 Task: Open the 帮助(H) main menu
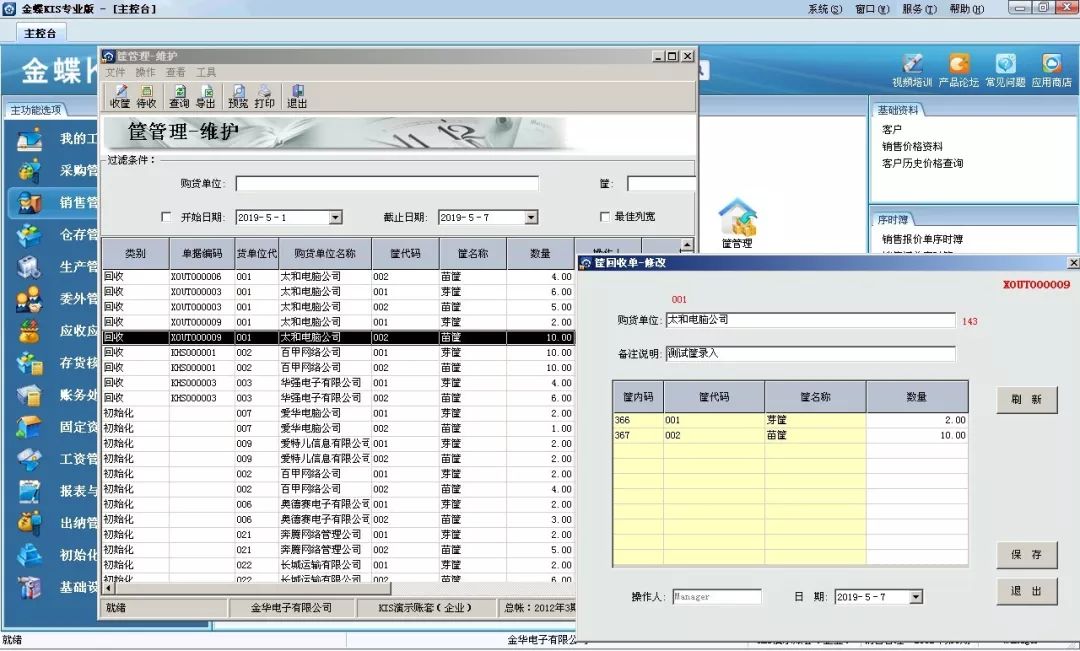pyautogui.click(x=966, y=9)
